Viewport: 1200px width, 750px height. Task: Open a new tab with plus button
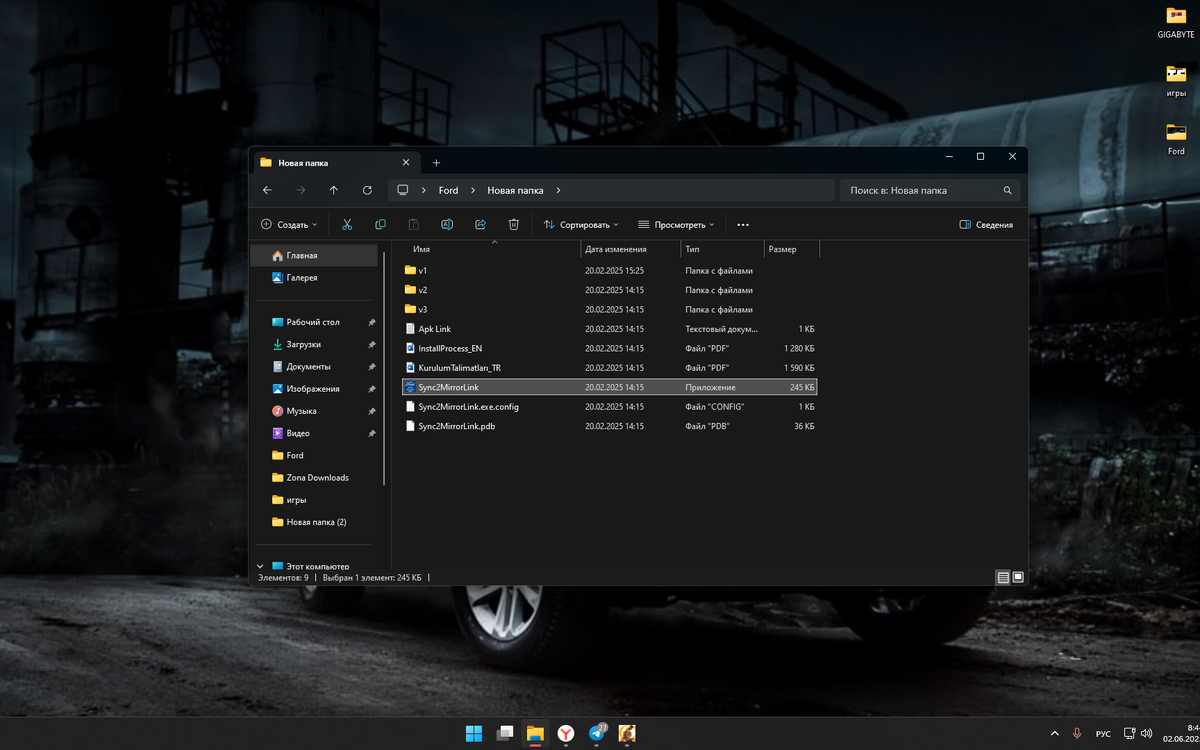436,162
